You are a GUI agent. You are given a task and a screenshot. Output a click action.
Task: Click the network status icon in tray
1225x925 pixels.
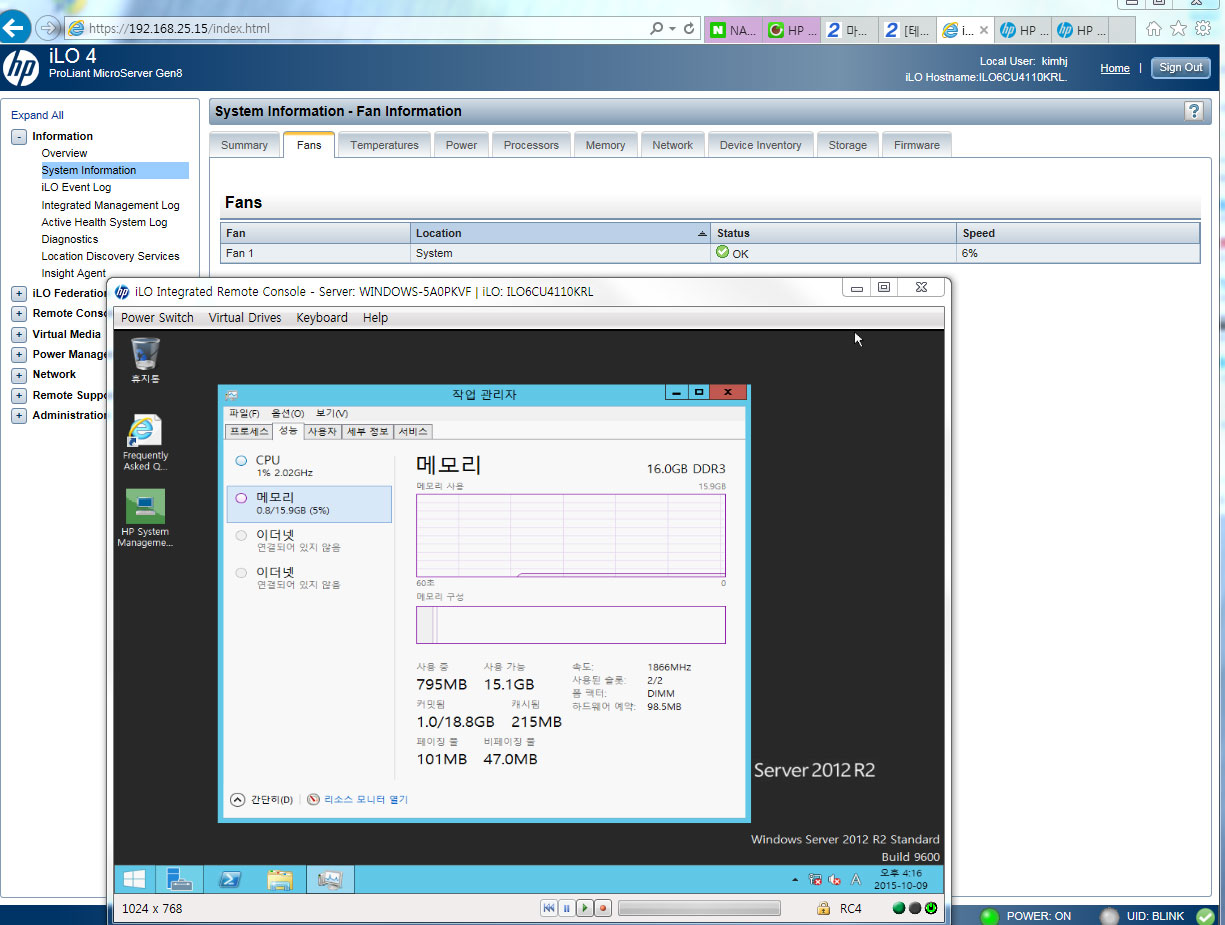(x=815, y=880)
